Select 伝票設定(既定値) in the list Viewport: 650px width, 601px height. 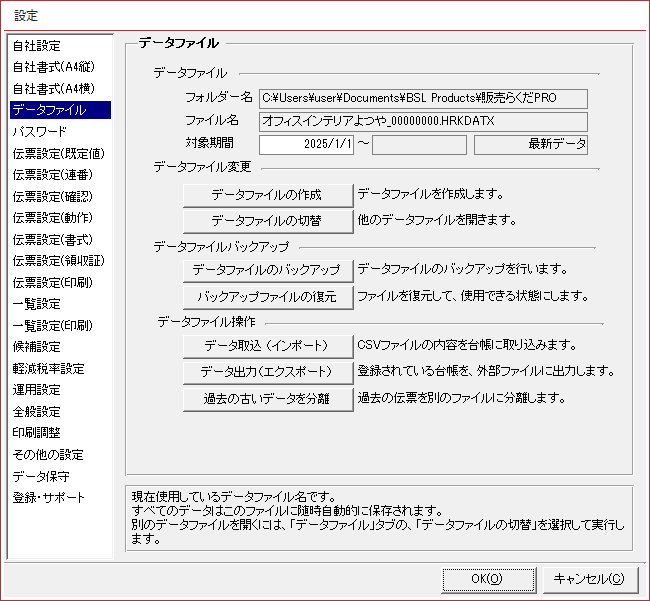tap(58, 154)
